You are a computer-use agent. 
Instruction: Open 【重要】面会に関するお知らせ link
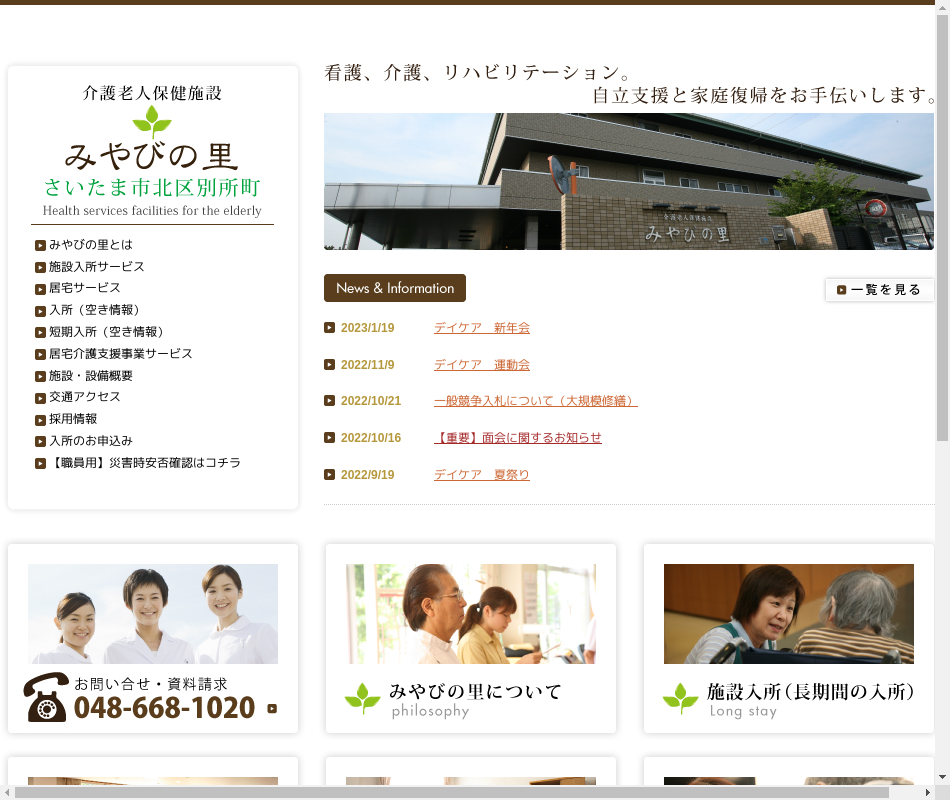click(517, 438)
